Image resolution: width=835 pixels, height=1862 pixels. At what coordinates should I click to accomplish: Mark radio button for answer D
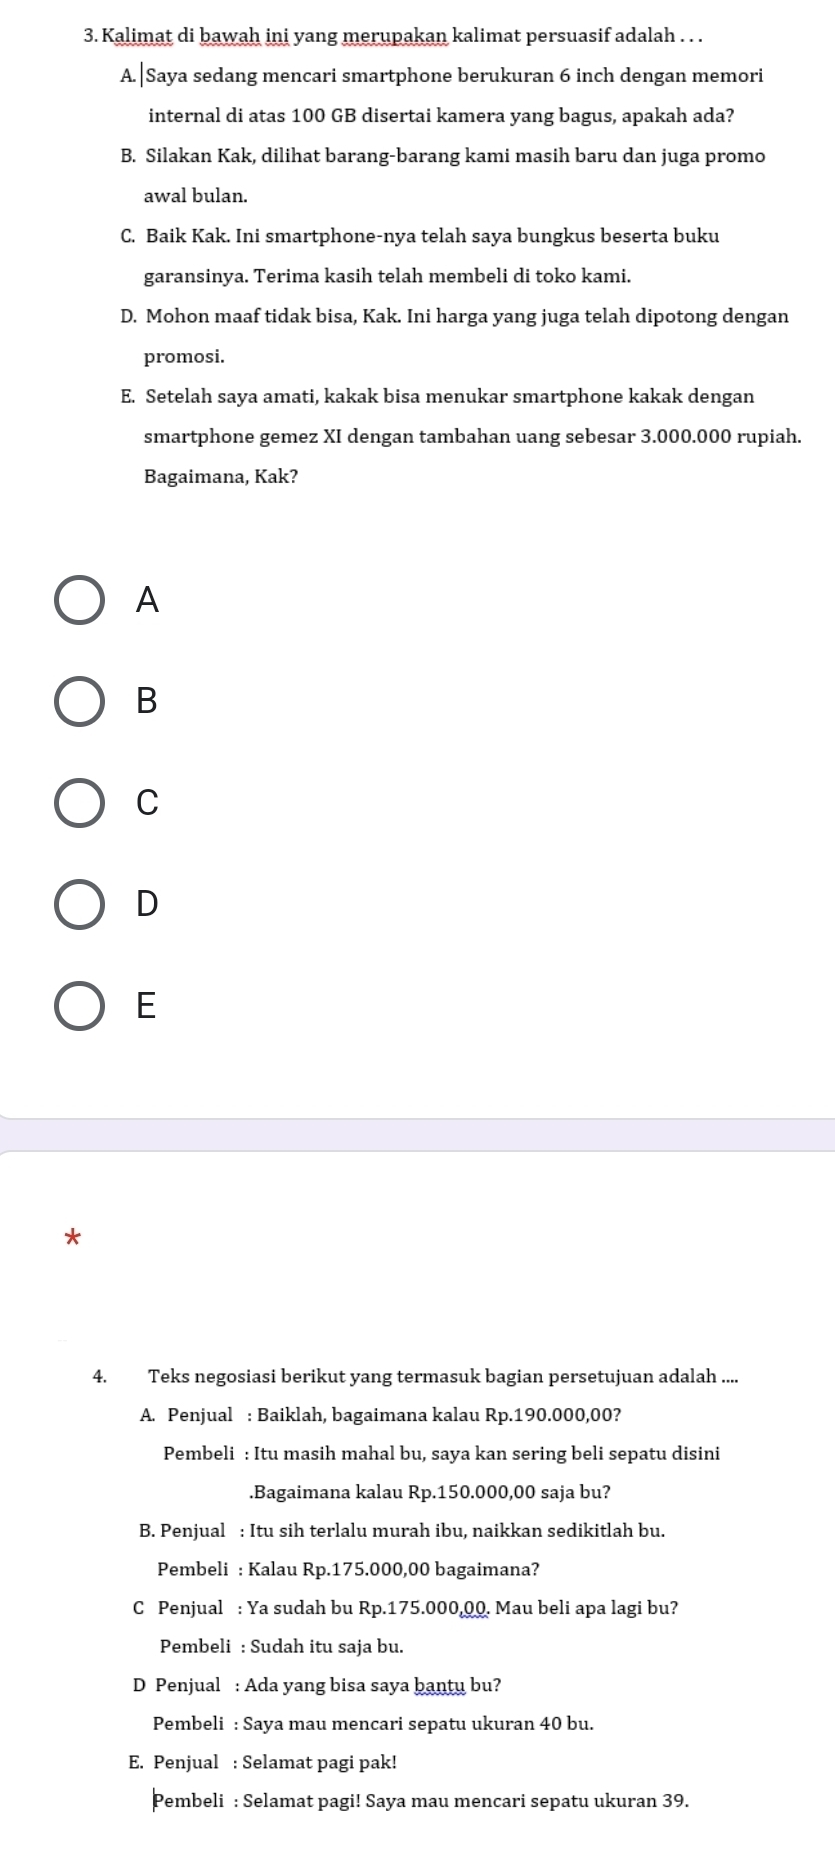coord(79,904)
